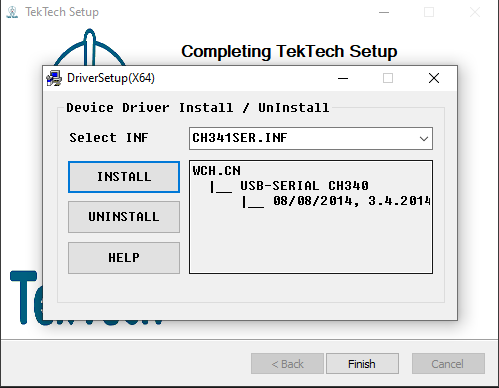Image resolution: width=499 pixels, height=388 pixels.
Task: Click the Completing TekTech Setup heading
Action: [289, 52]
